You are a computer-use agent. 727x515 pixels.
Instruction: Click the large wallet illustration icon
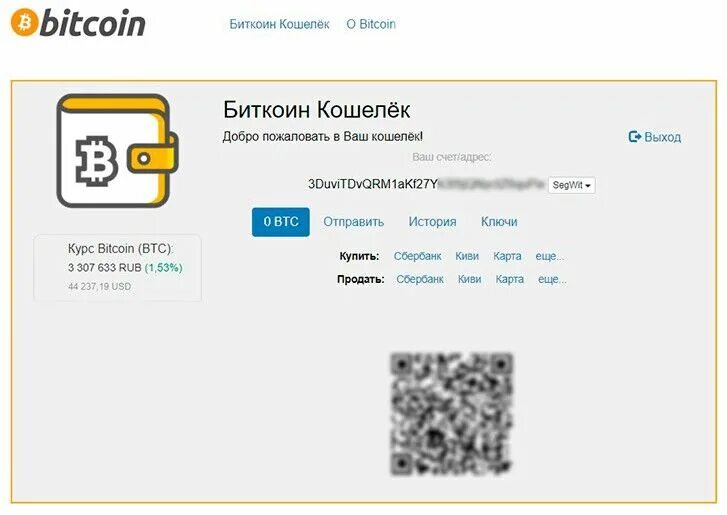(x=117, y=151)
